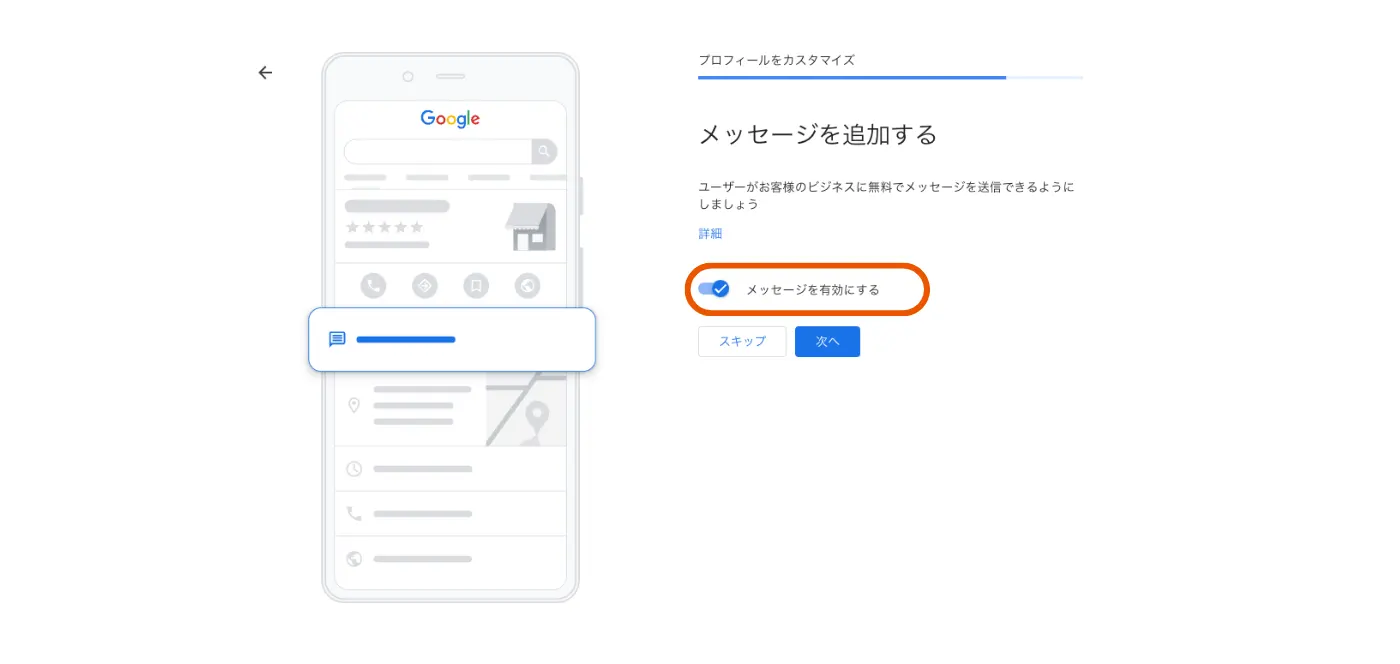Viewport: 1400px width, 664px height.
Task: Open the 詳細 link
Action: (710, 234)
